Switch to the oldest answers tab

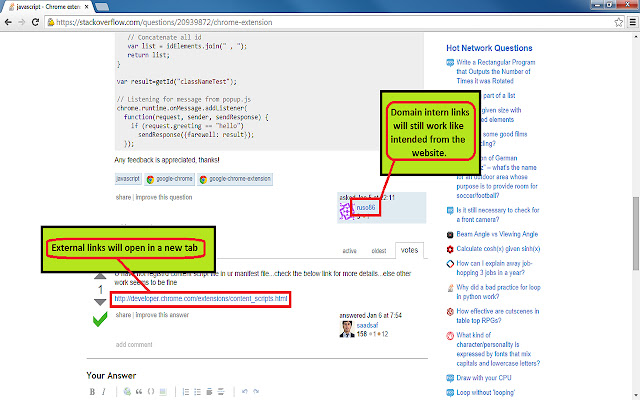(380, 250)
